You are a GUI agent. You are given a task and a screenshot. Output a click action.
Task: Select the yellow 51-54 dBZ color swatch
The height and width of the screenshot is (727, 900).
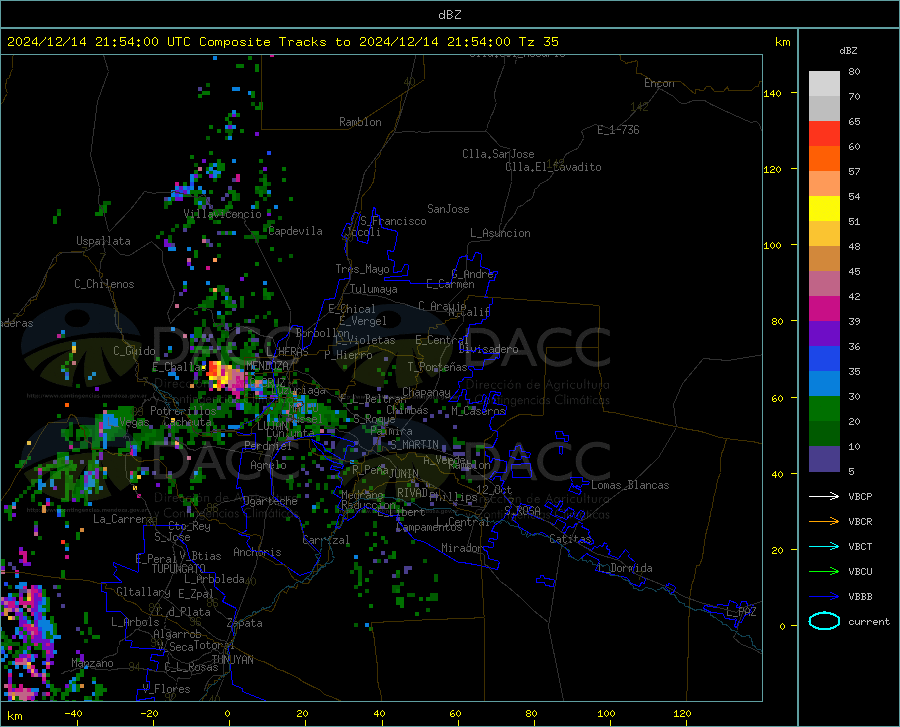(x=824, y=209)
